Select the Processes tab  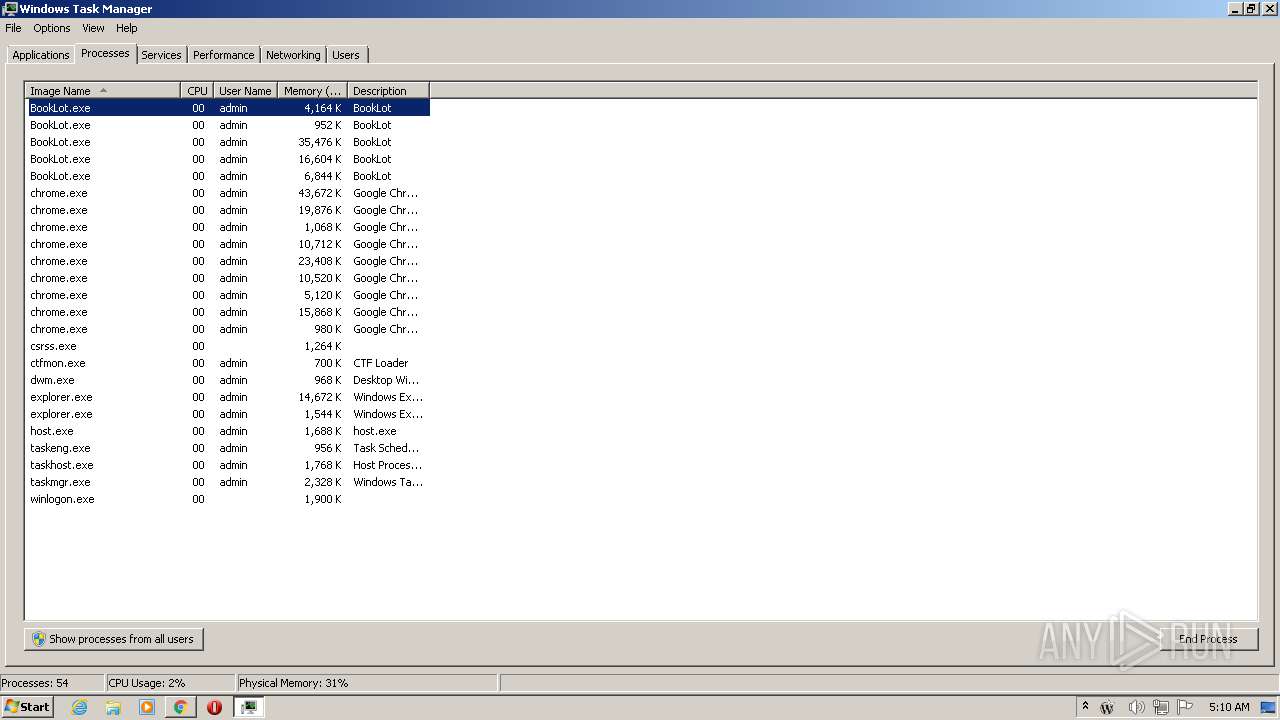[105, 53]
